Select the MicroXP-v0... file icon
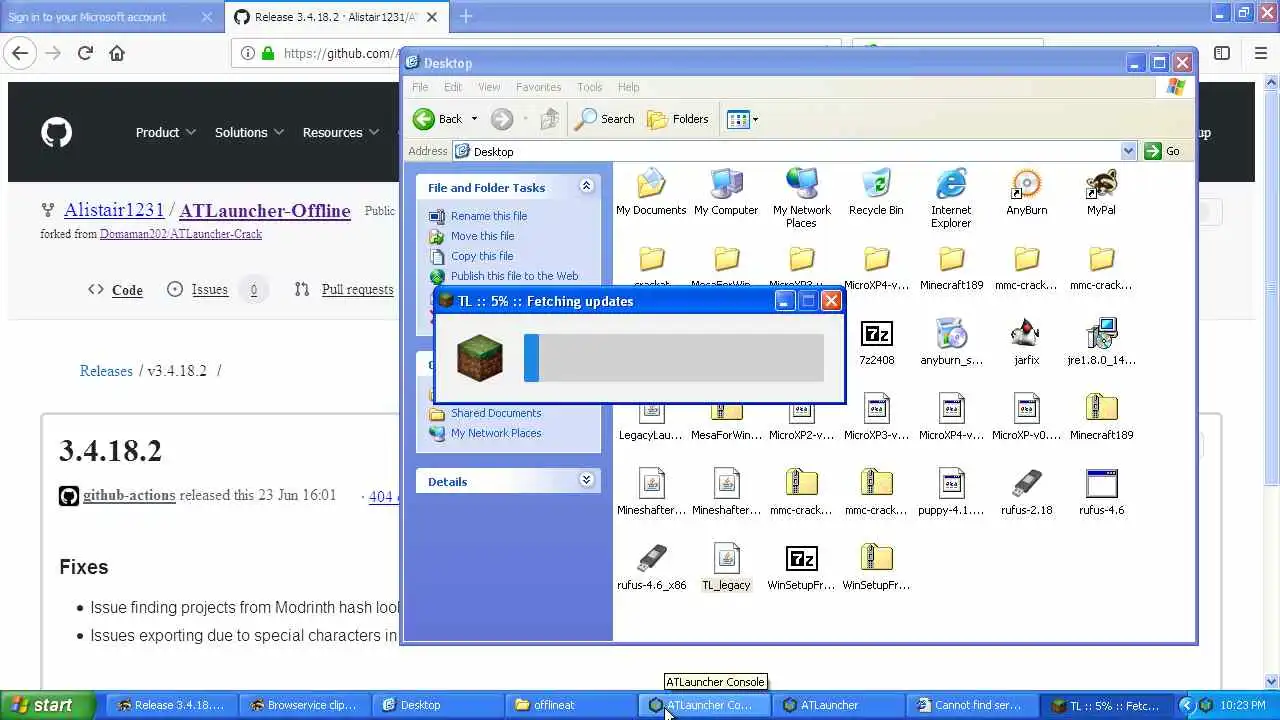Screen dimensions: 1280x720 click(x=1026, y=417)
